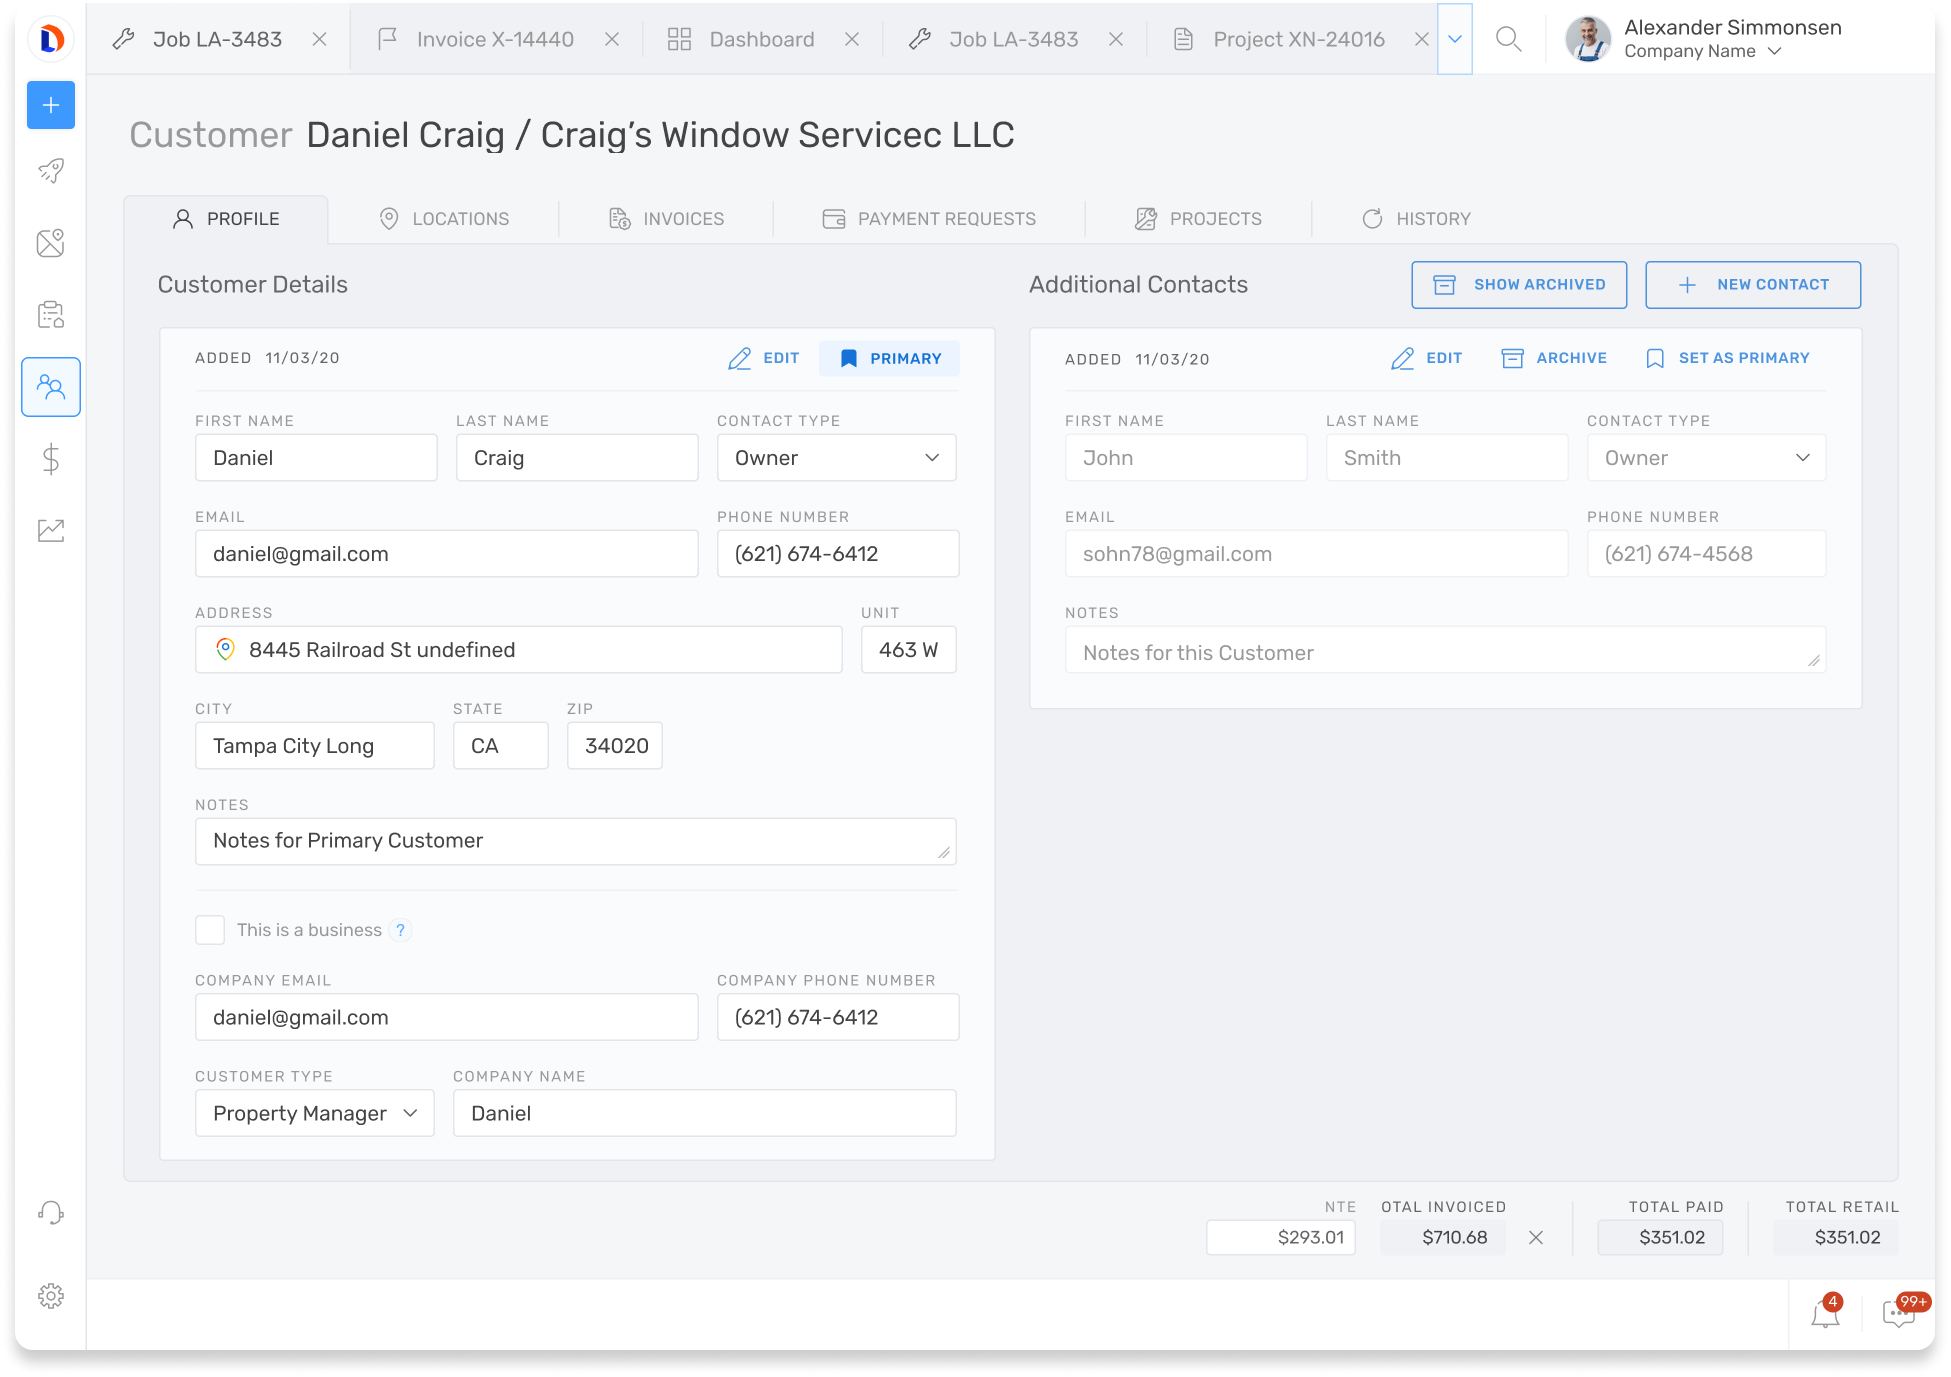Click the settings gear at sidebar bottom
Image resolution: width=1951 pixels, height=1377 pixels.
[x=51, y=1296]
